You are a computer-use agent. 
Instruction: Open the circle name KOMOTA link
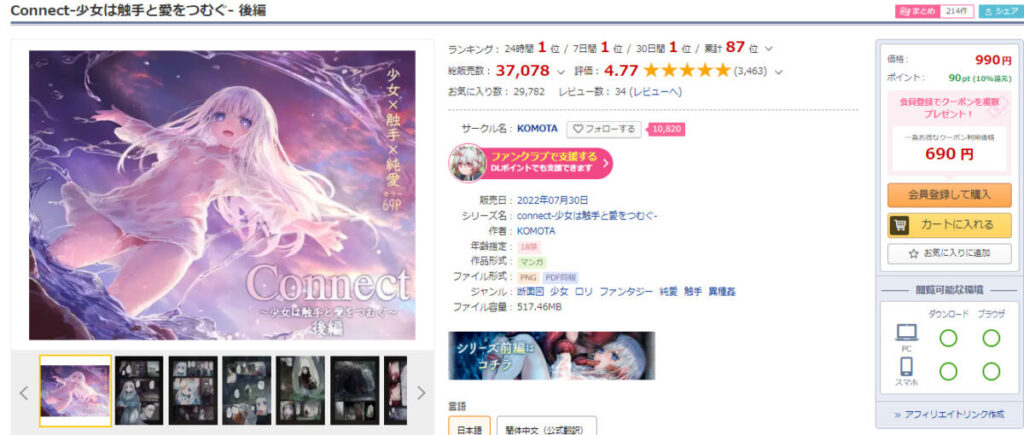pos(537,129)
